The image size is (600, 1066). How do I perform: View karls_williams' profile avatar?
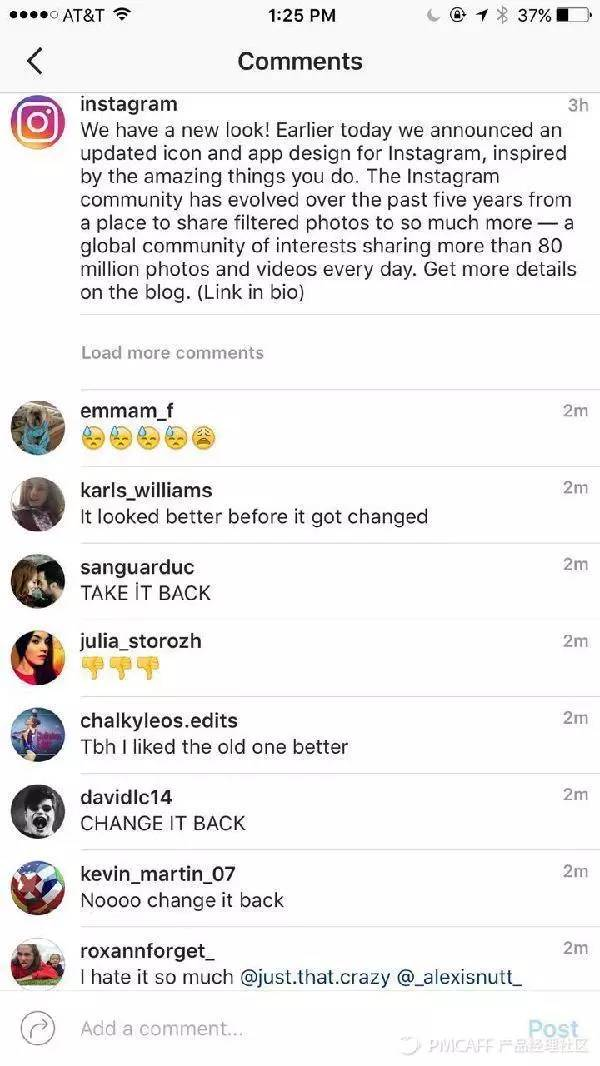coord(38,504)
